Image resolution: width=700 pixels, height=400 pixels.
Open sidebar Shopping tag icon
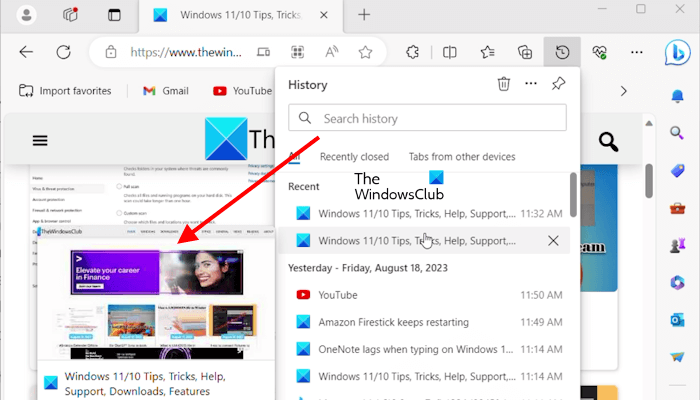point(677,171)
